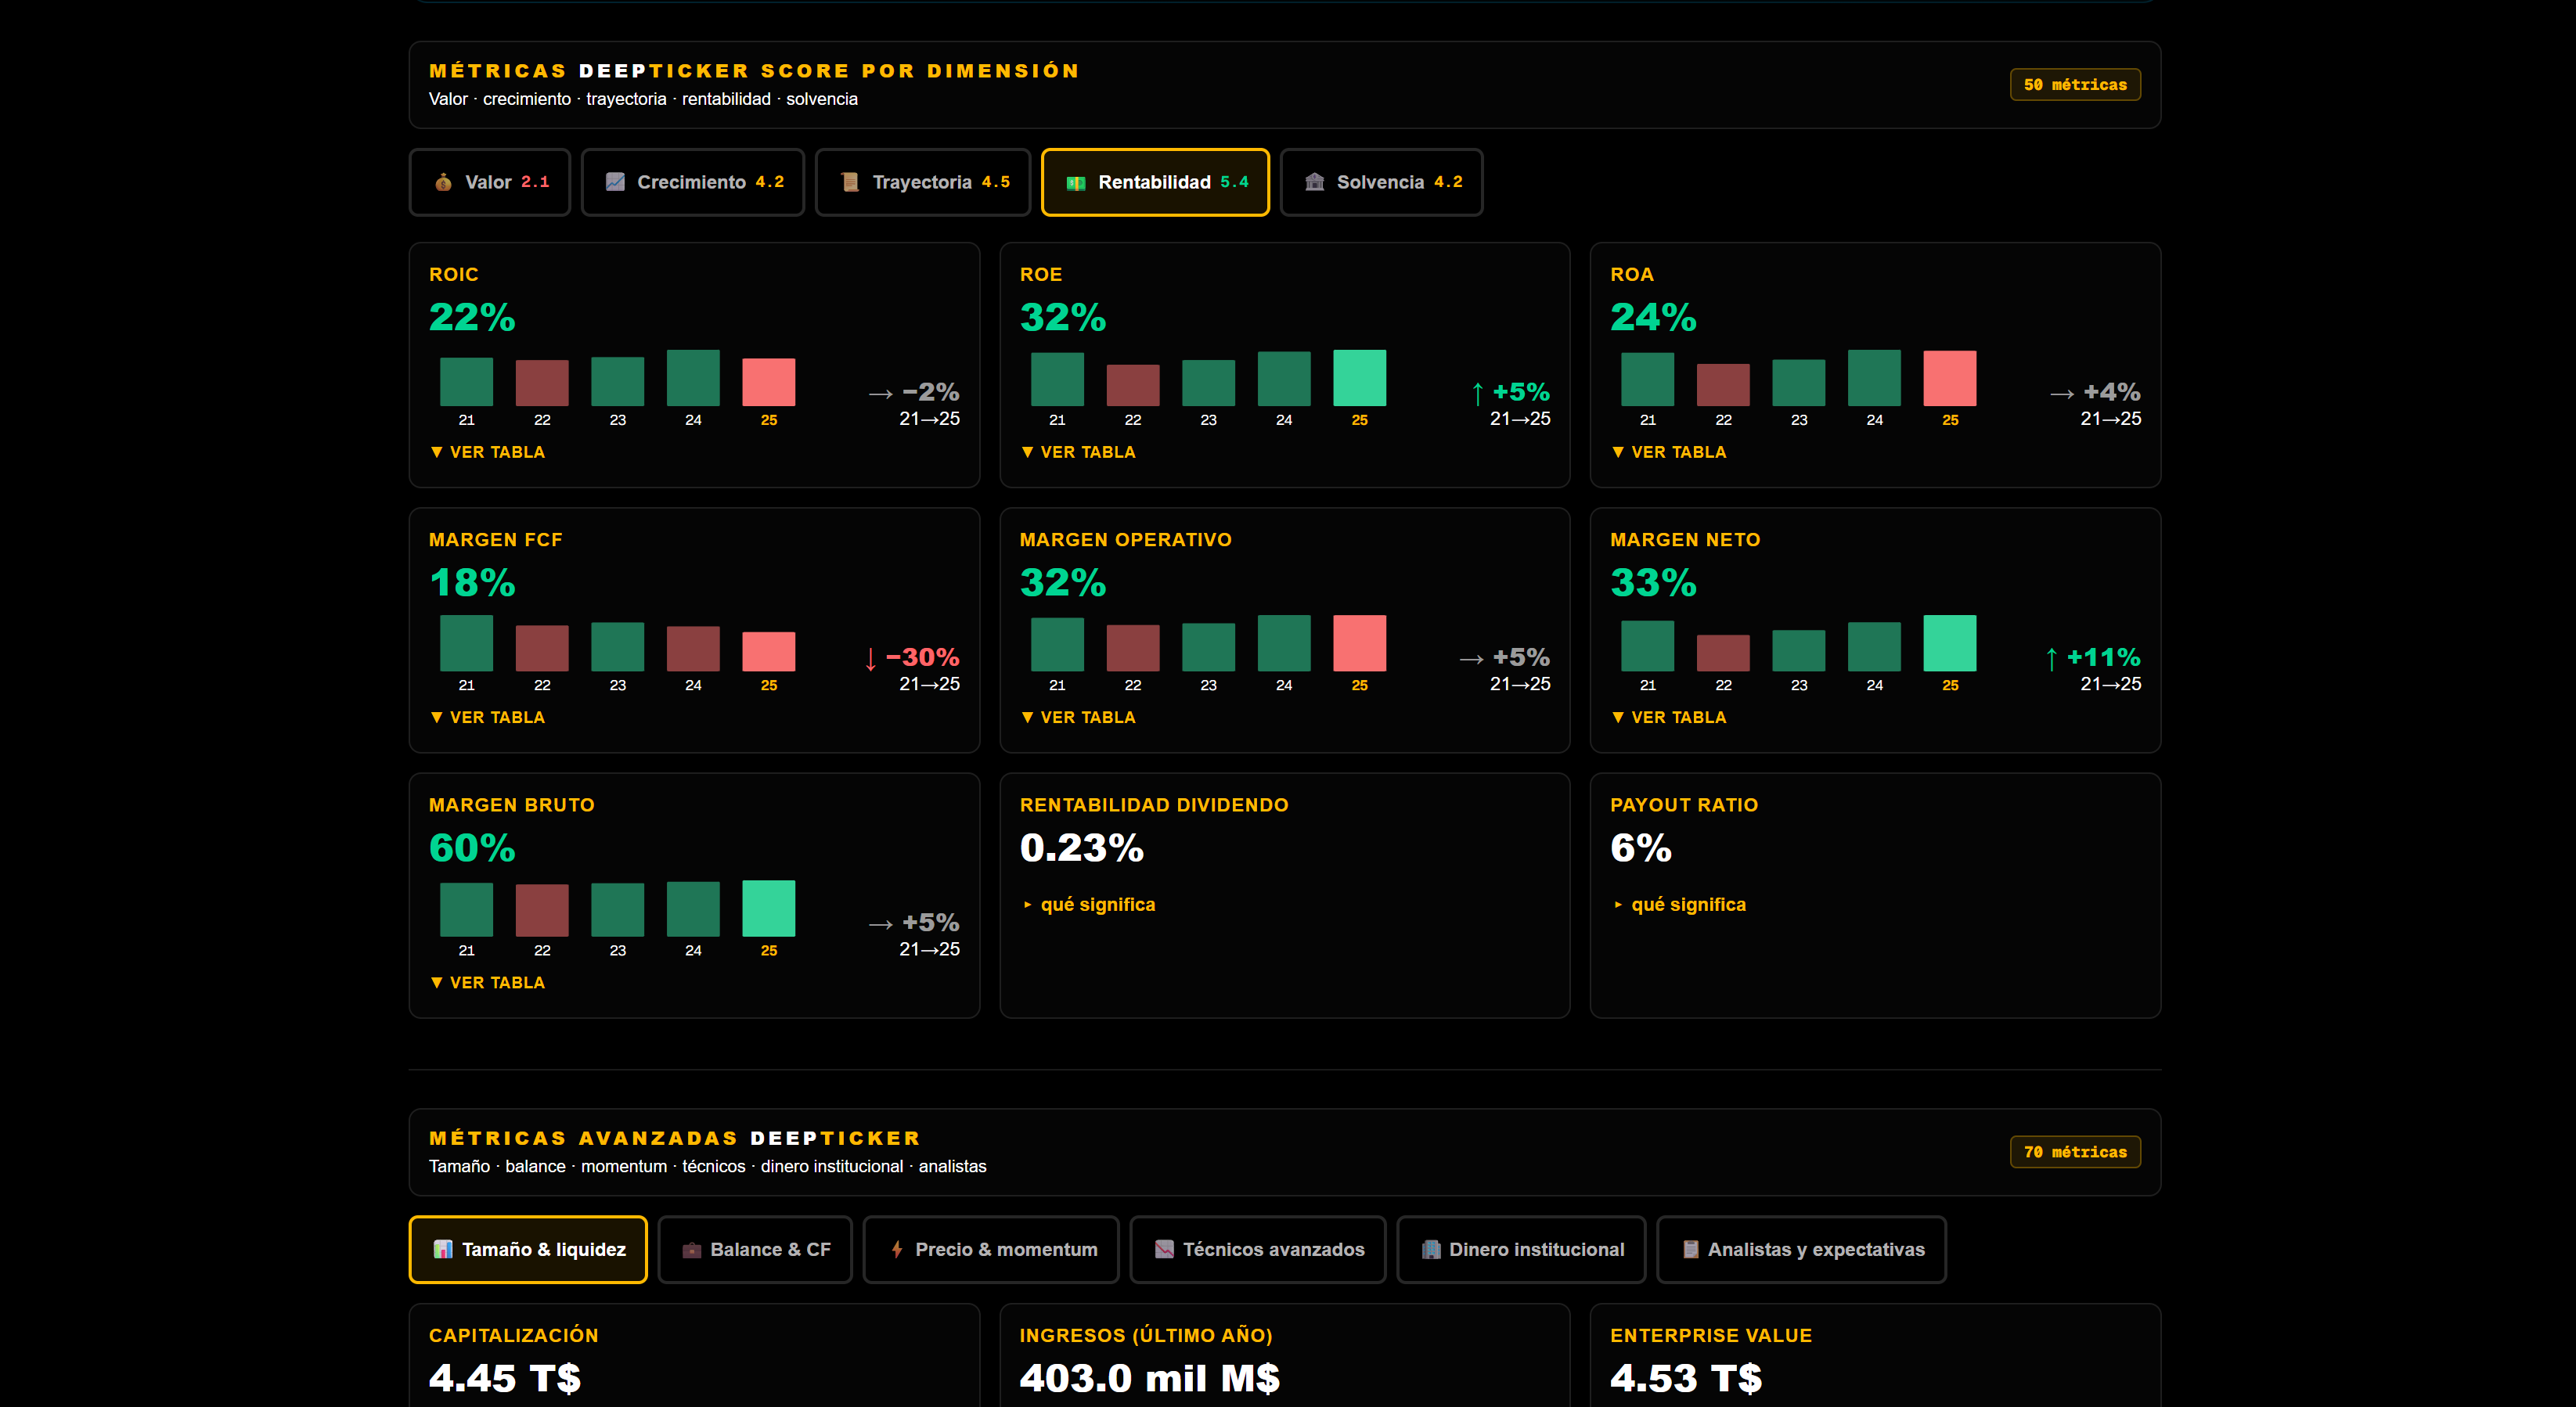This screenshot has height=1407, width=2576.
Task: Click the Margen Neto 33% value
Action: [x=1653, y=582]
